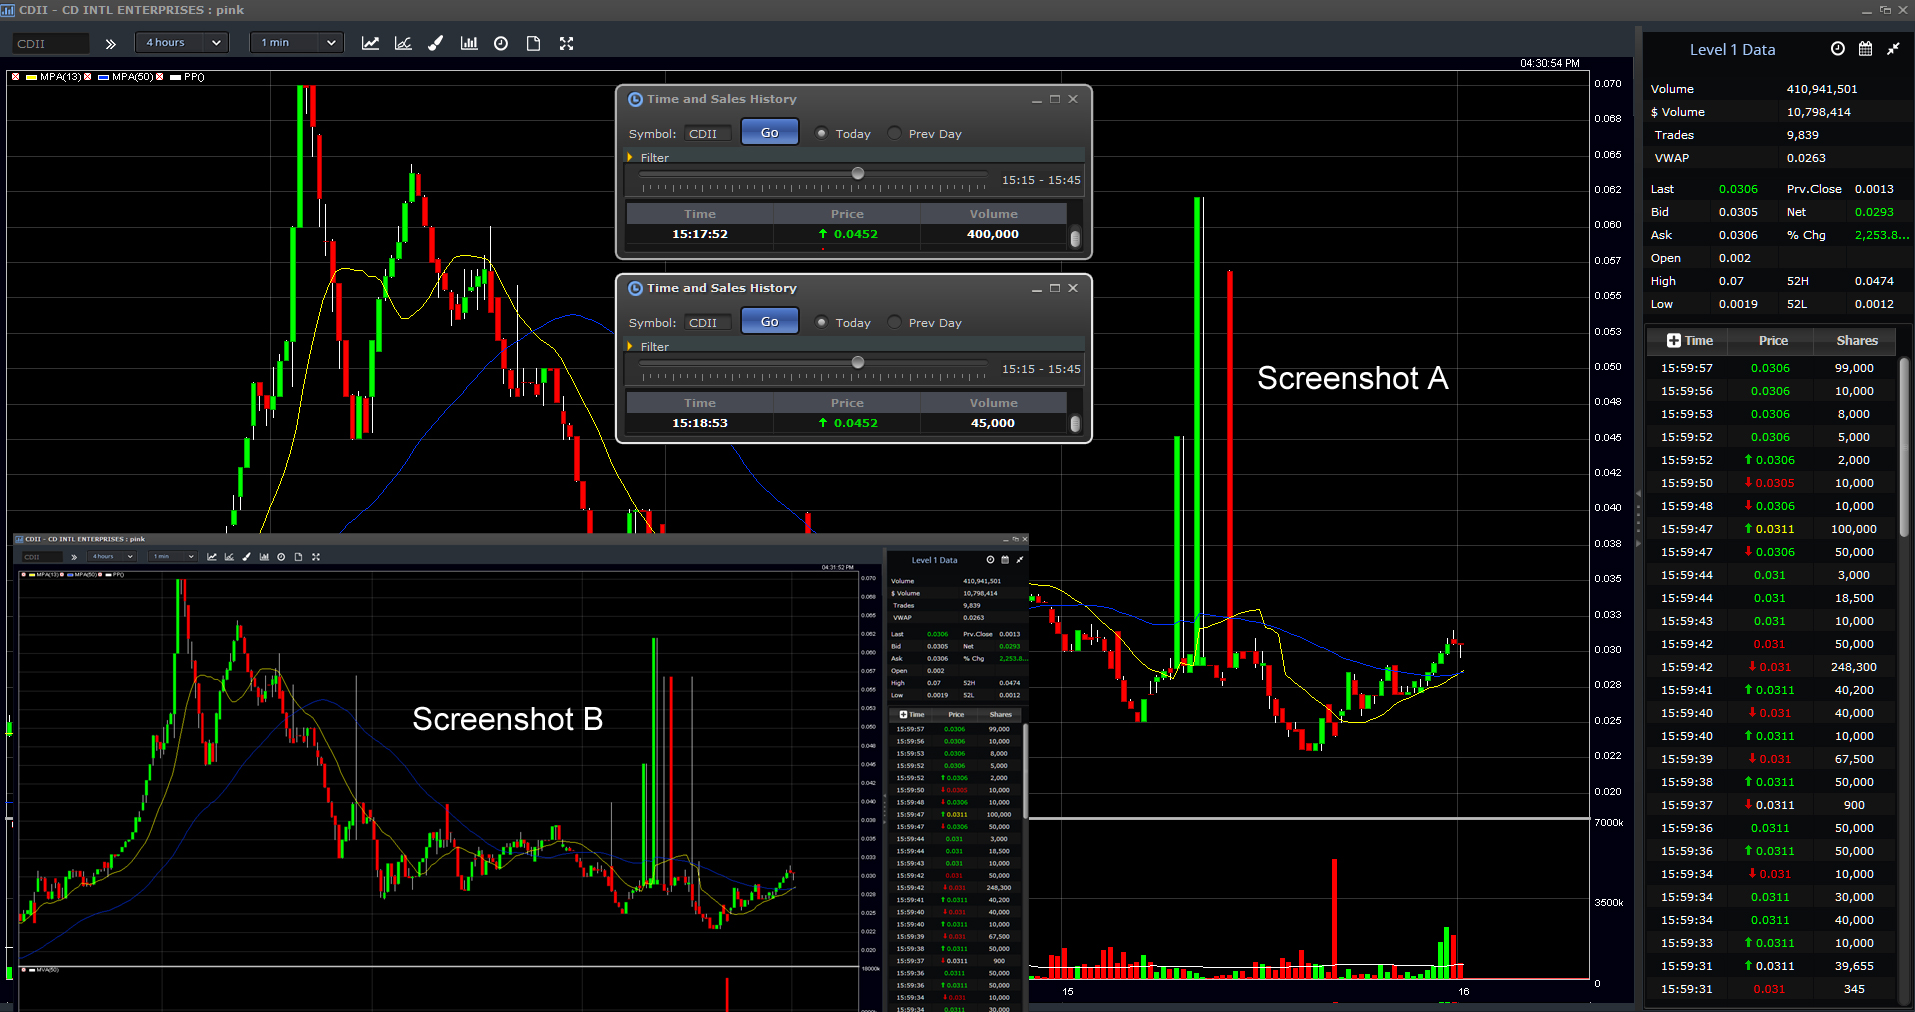This screenshot has width=1915, height=1012.
Task: Sort by Price column in Level 1 trades
Action: [1773, 341]
